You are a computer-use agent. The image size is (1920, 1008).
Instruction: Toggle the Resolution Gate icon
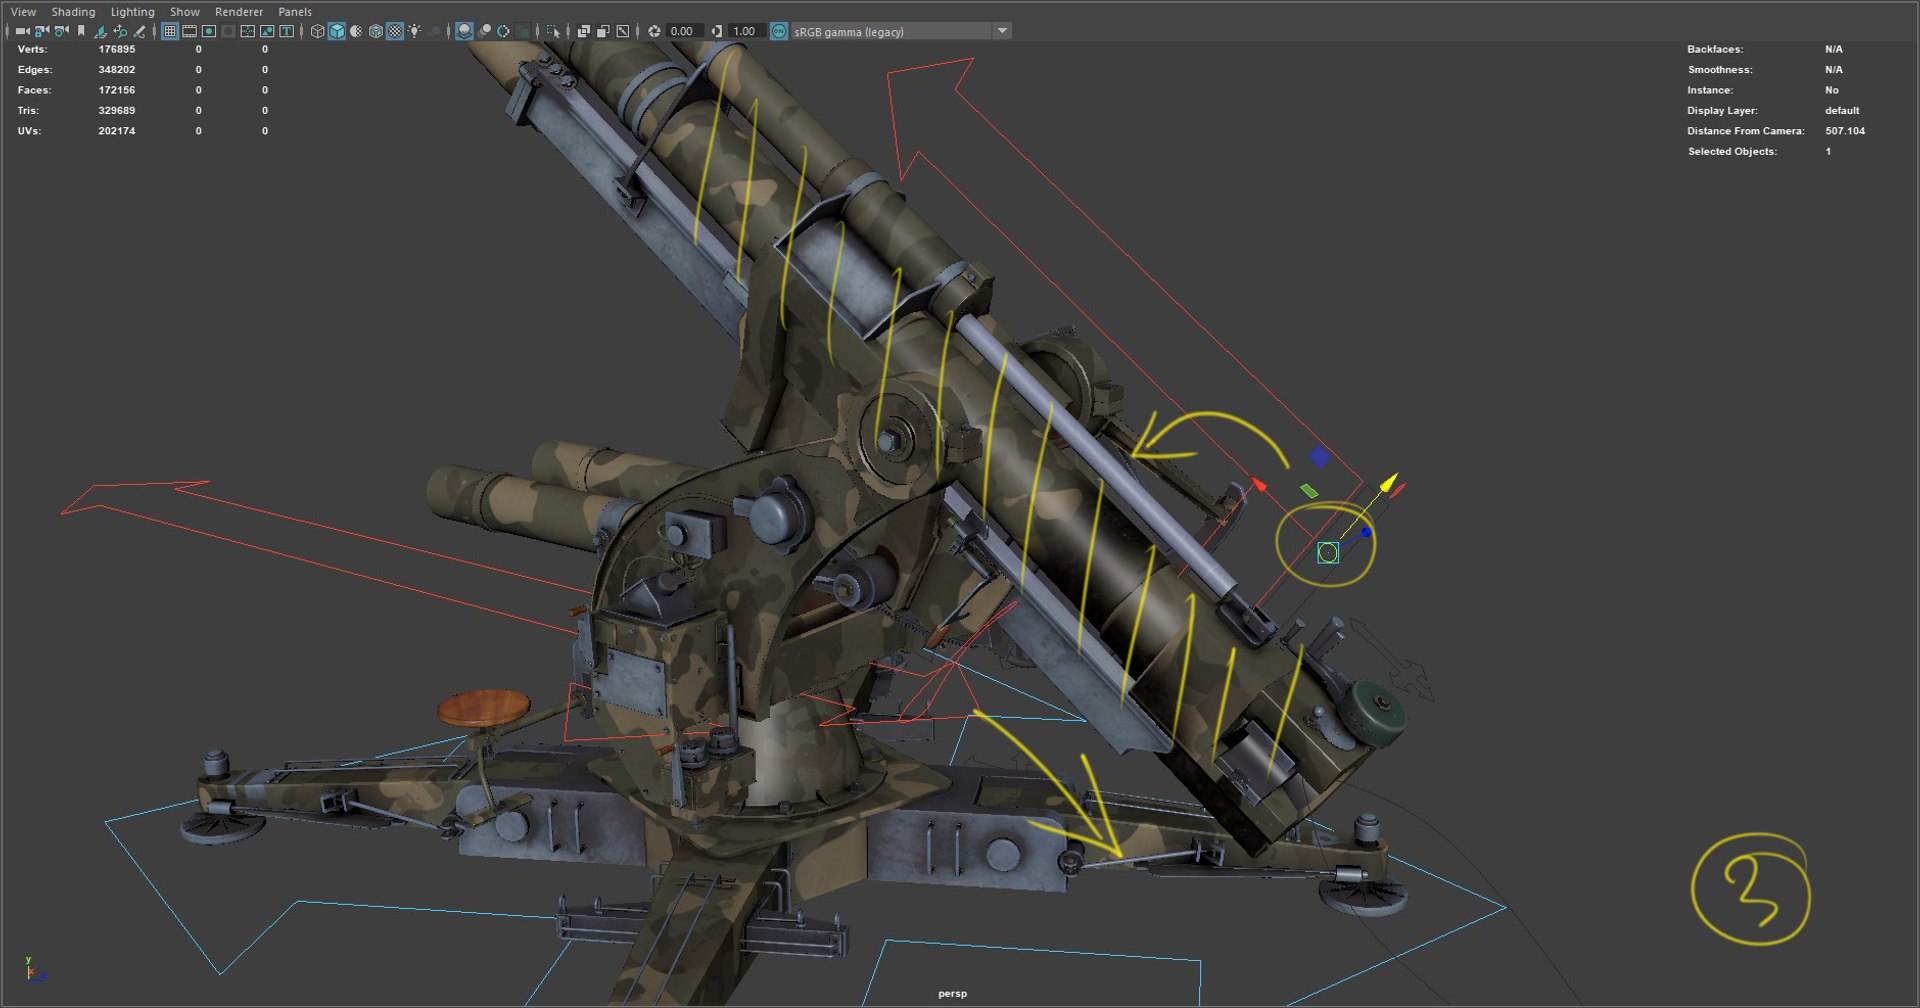point(209,31)
